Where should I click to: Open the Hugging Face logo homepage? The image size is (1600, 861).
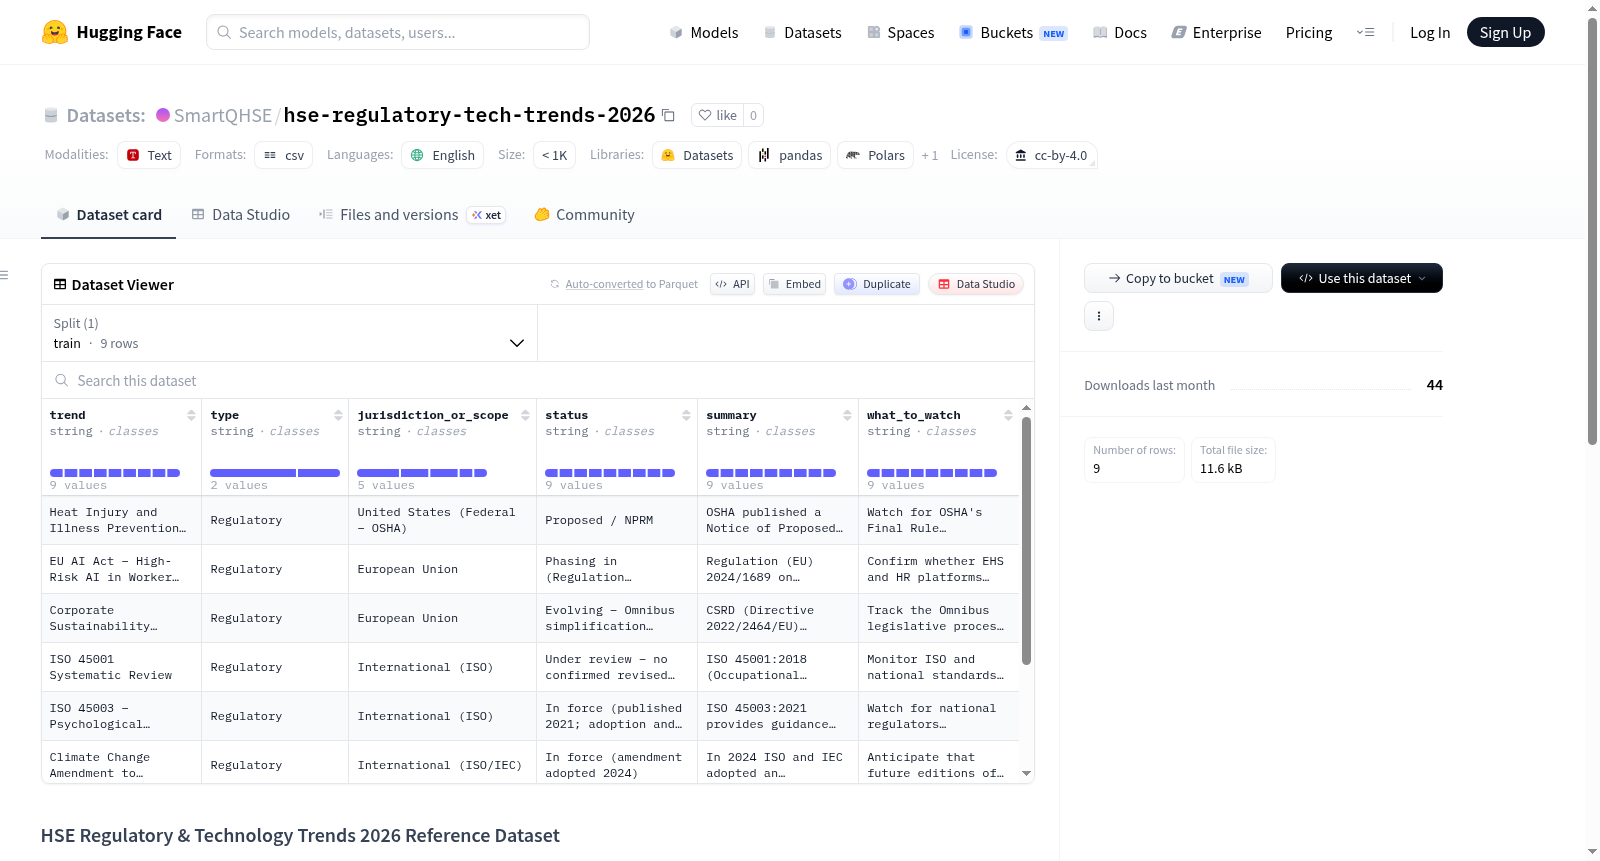(111, 32)
